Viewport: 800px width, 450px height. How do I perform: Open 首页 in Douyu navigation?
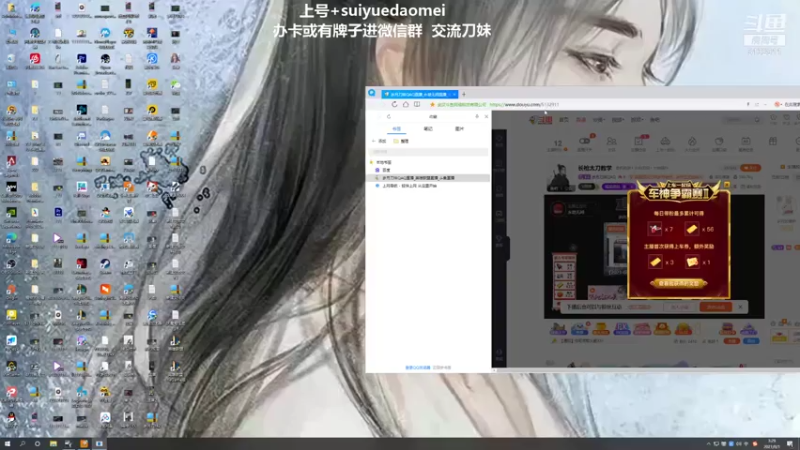coord(564,120)
